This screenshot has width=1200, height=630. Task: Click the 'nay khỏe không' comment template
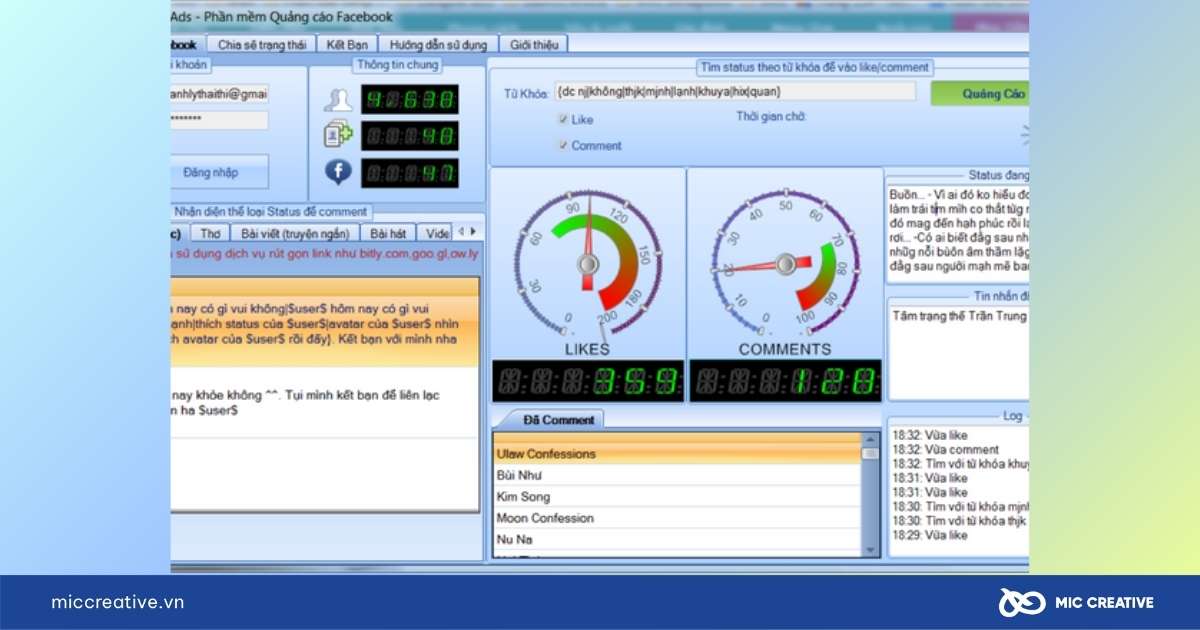click(x=325, y=403)
